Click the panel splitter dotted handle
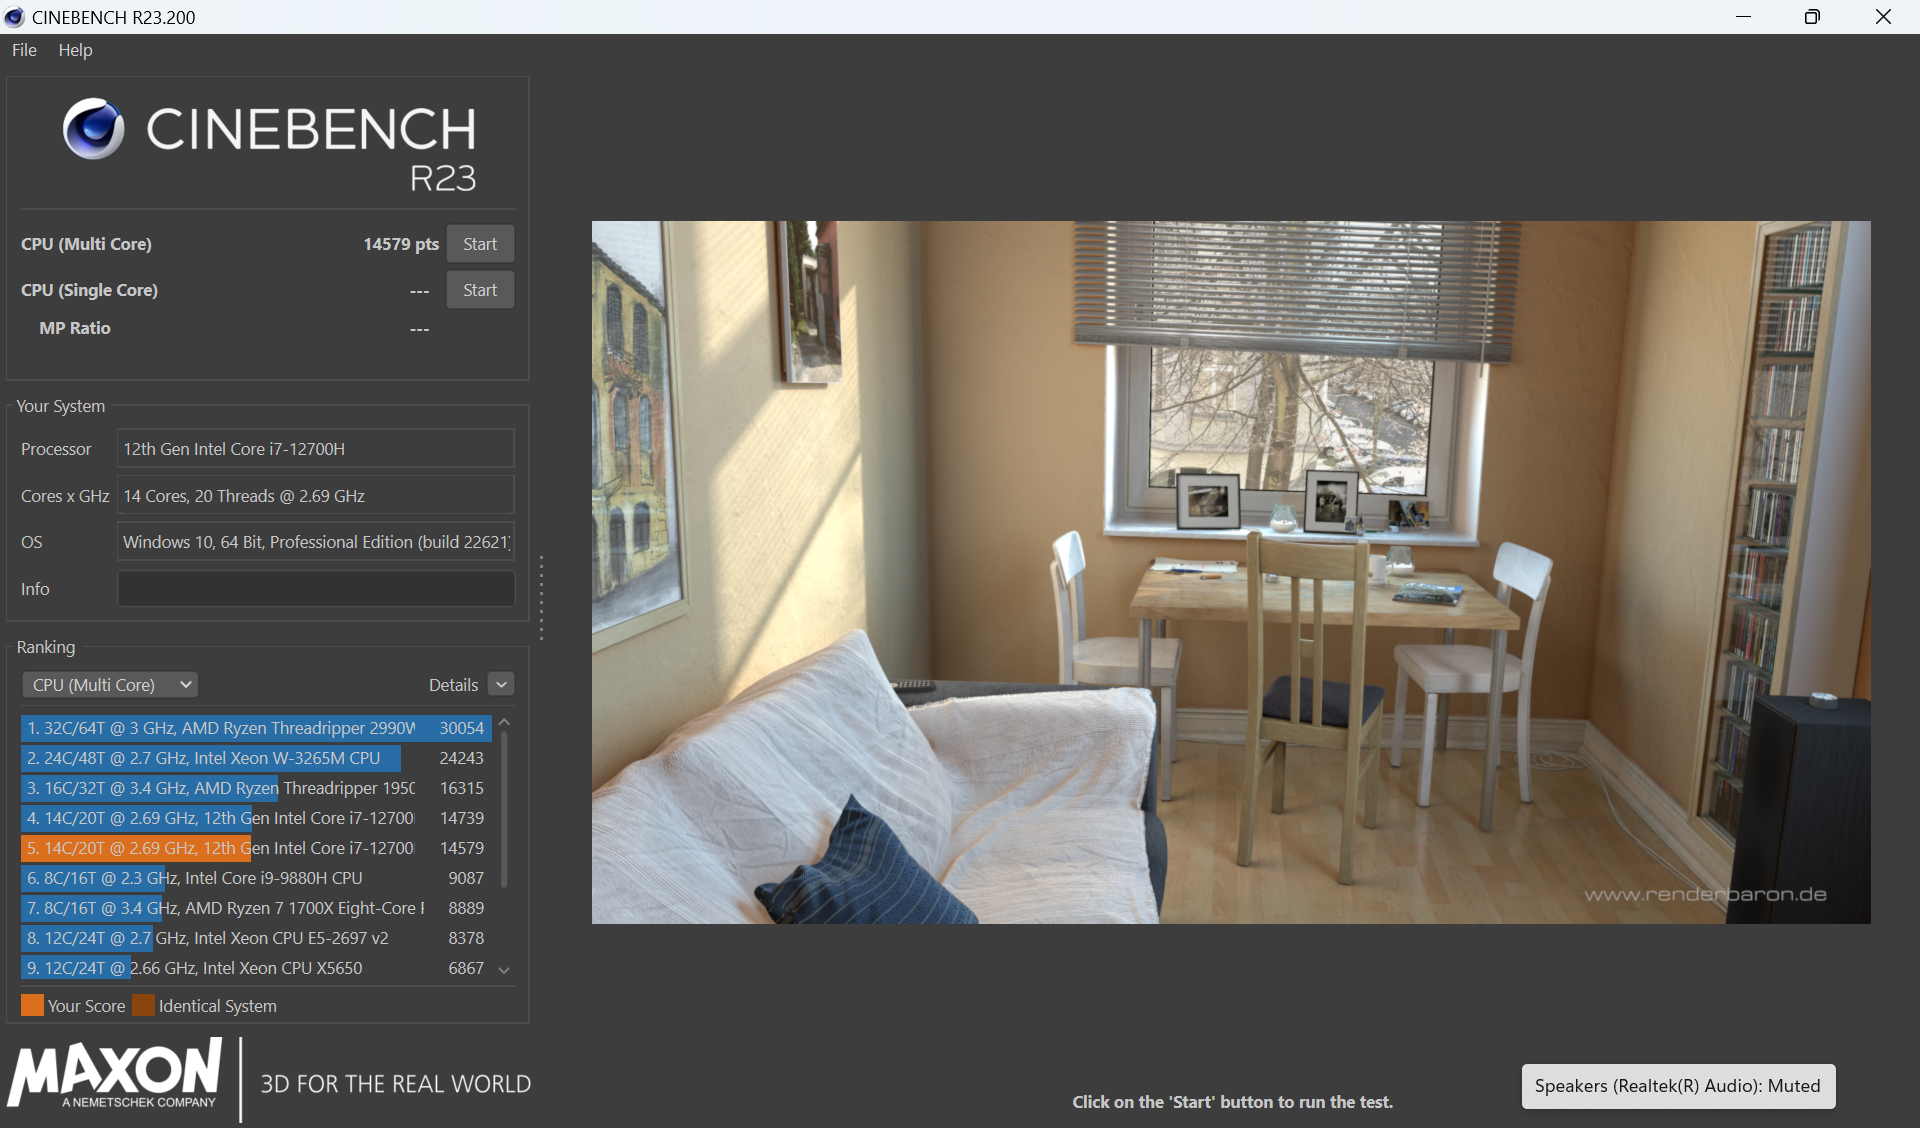 [541, 597]
